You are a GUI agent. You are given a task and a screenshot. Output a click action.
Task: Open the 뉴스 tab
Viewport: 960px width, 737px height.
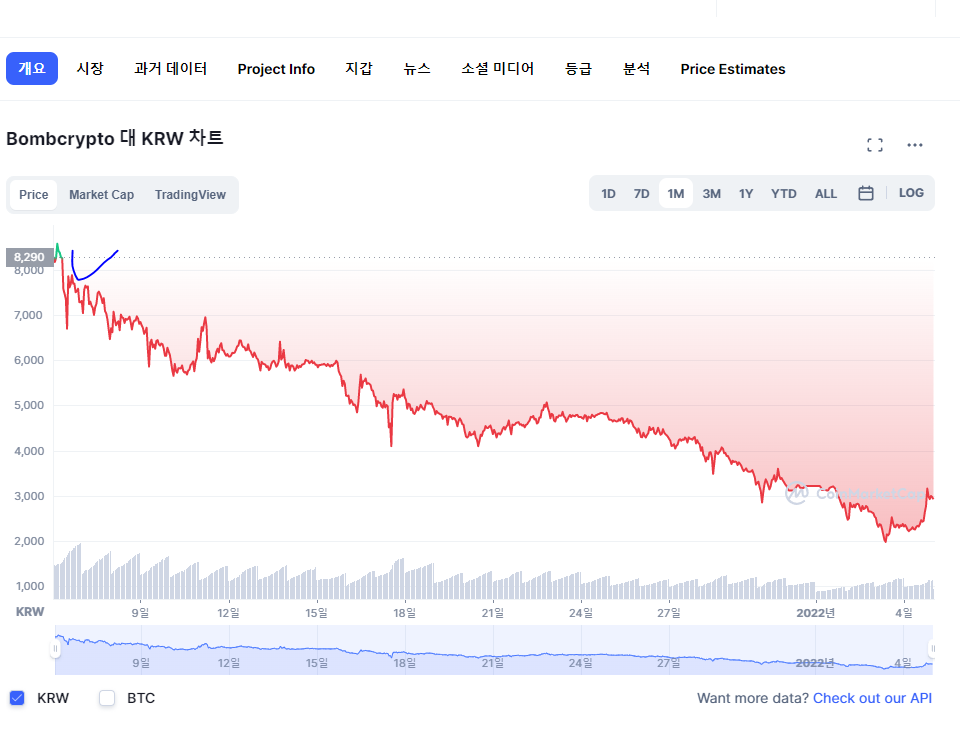coord(417,69)
